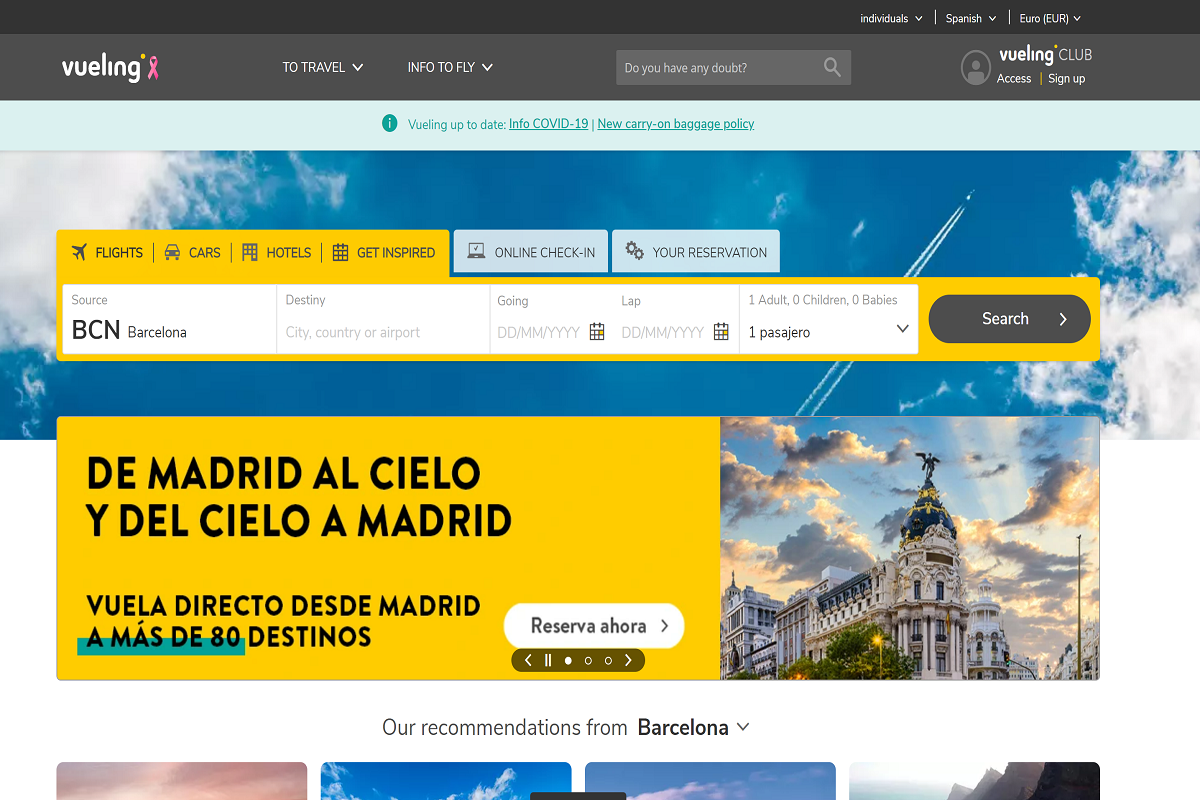The height and width of the screenshot is (800, 1200).
Task: Click the pink ribbon icon beside logo
Action: point(153,68)
